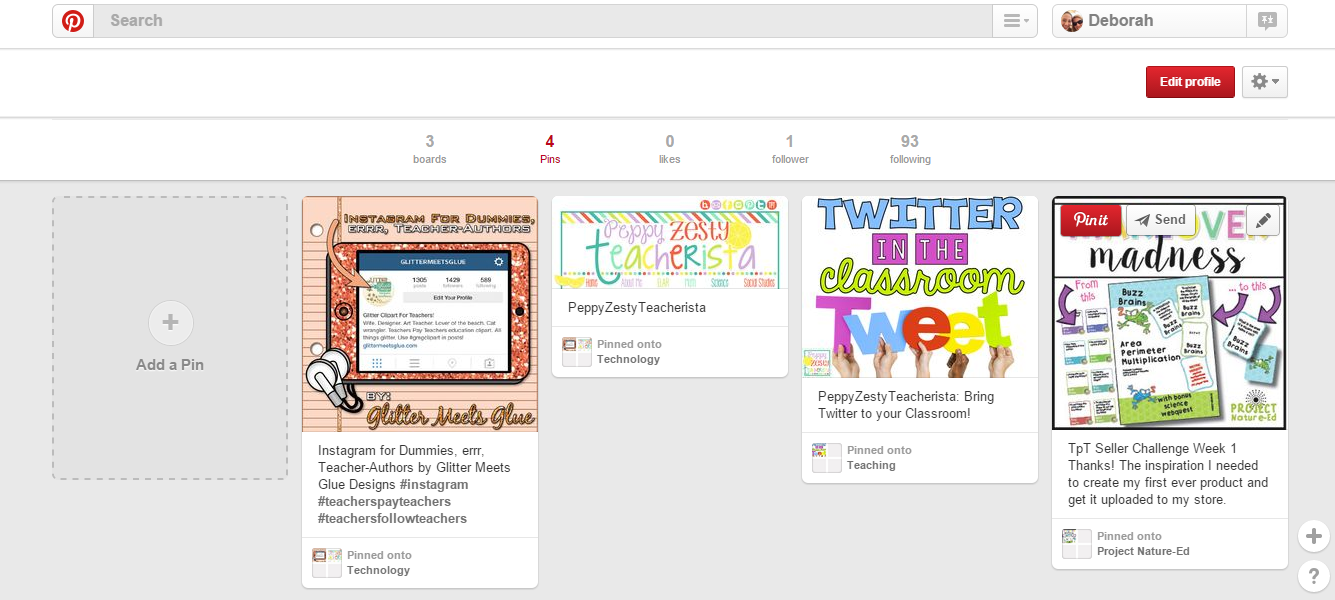Click the Send button on madness pin
1335x600 pixels.
(x=1161, y=220)
